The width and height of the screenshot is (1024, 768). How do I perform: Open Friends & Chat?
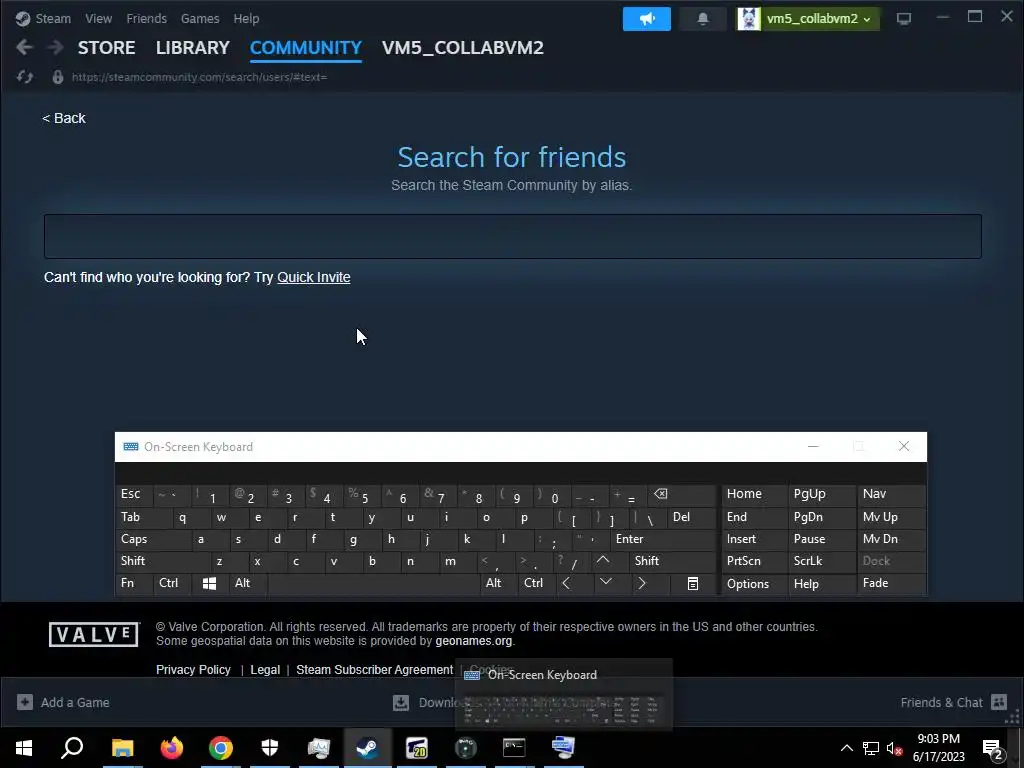953,703
